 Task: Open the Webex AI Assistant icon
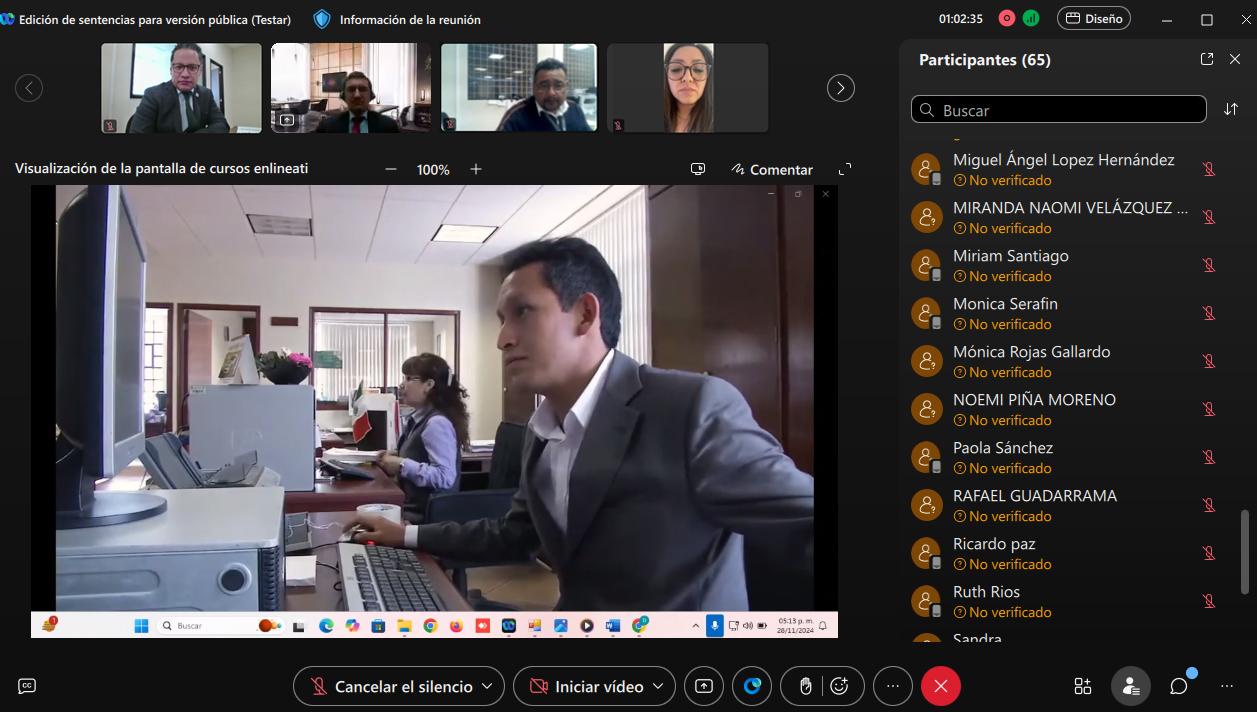(x=752, y=686)
